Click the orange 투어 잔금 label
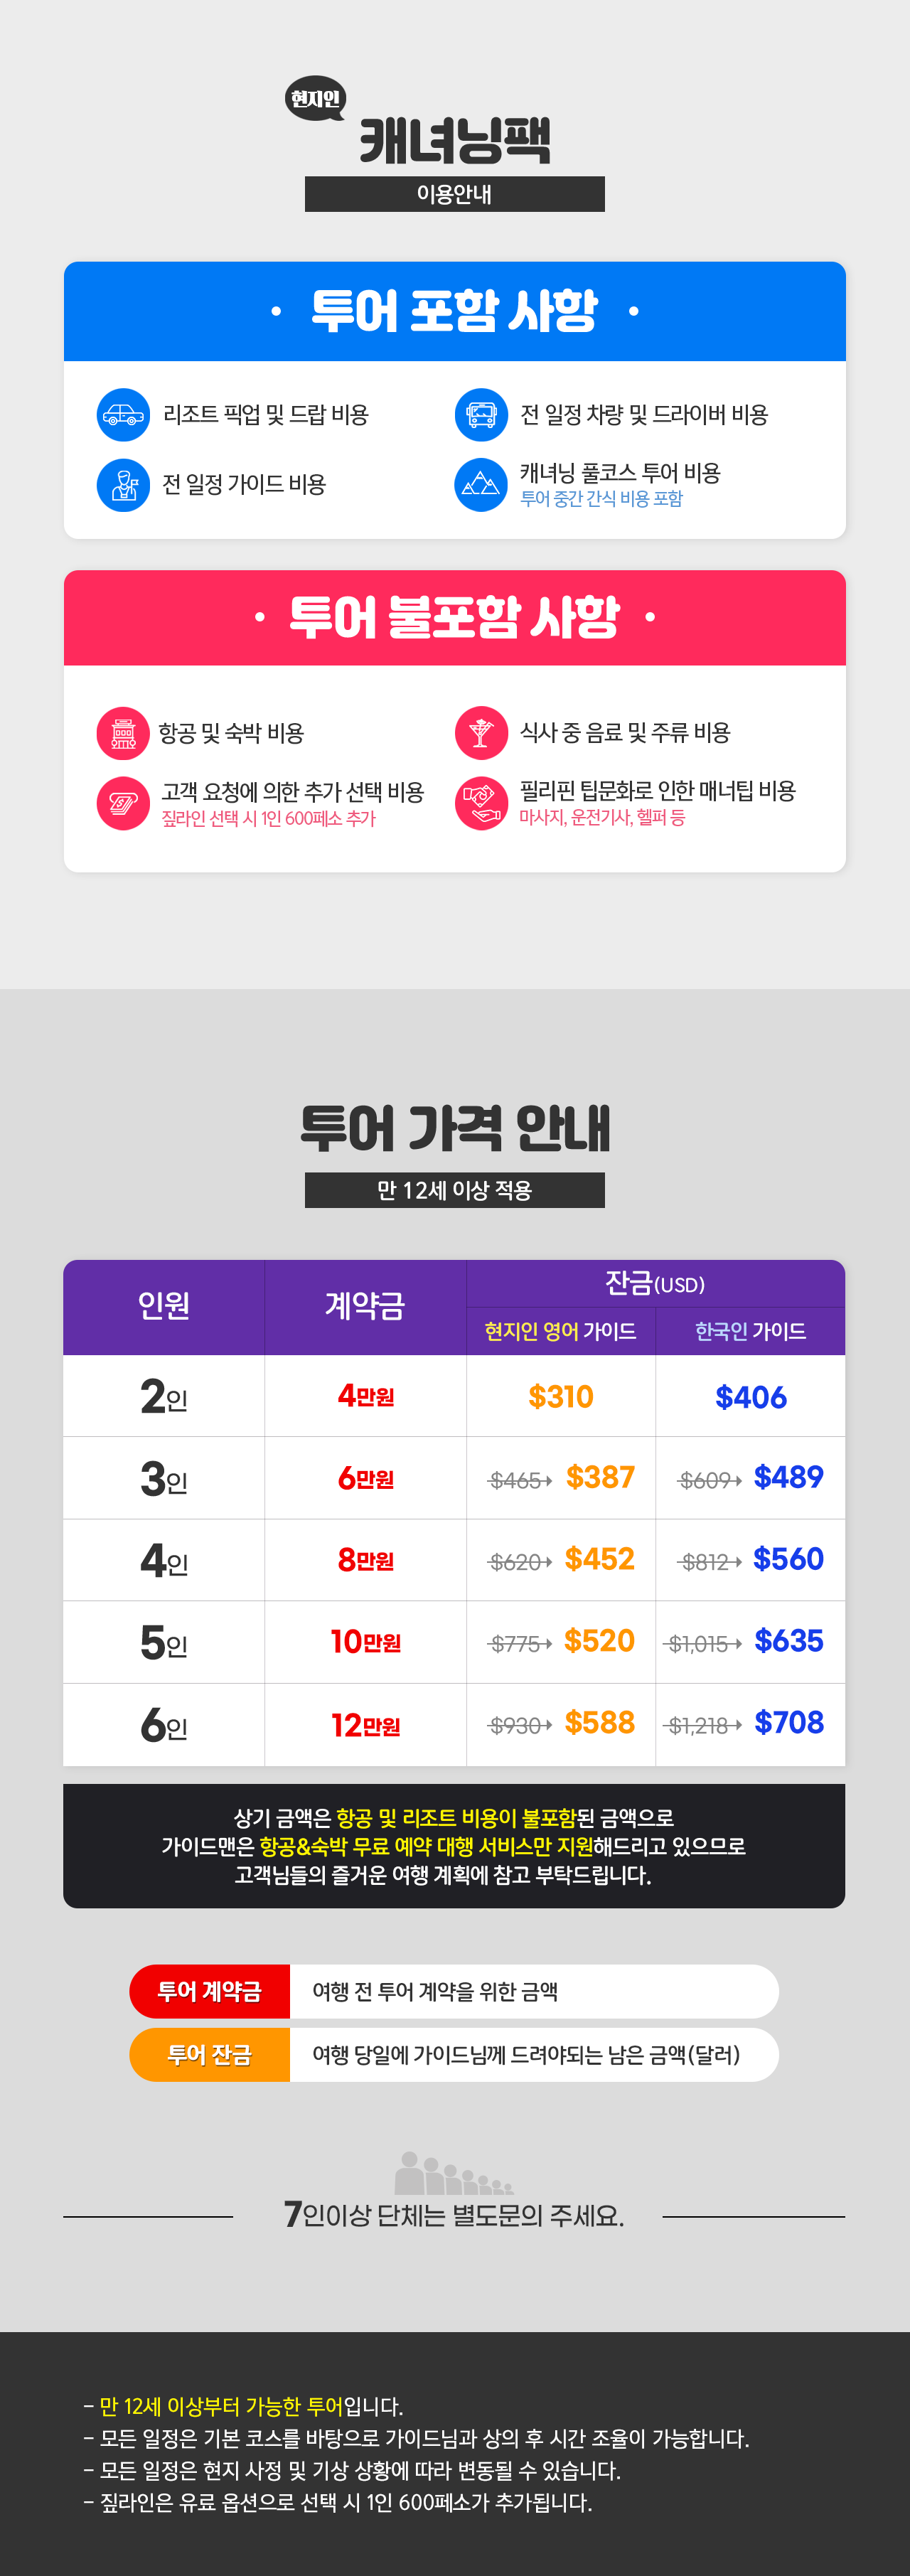 click(210, 2055)
